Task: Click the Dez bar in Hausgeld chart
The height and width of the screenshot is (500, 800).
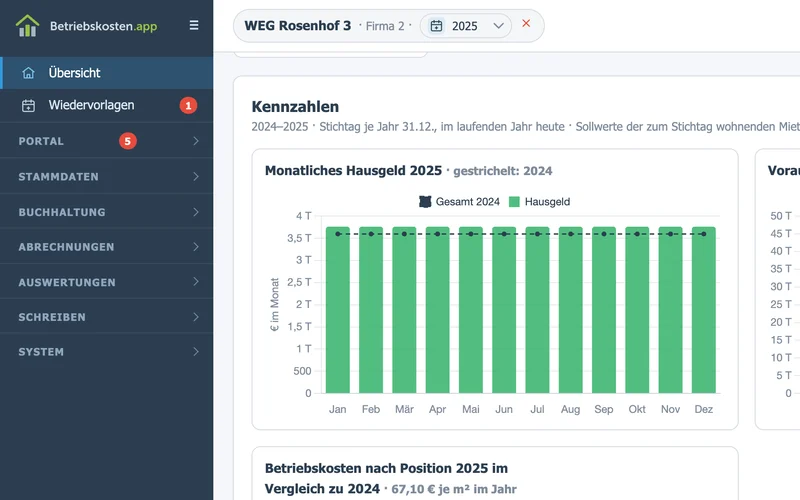Action: point(704,310)
